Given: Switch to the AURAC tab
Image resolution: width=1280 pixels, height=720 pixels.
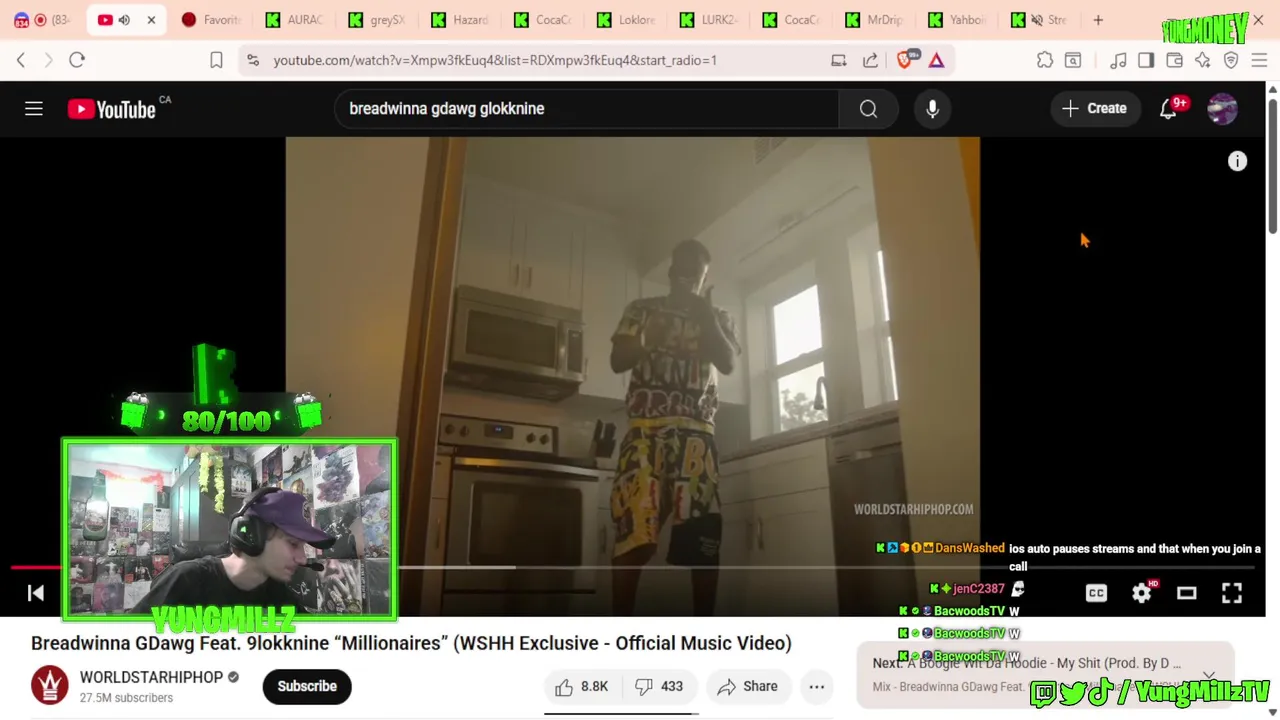Looking at the screenshot, I should point(295,20).
